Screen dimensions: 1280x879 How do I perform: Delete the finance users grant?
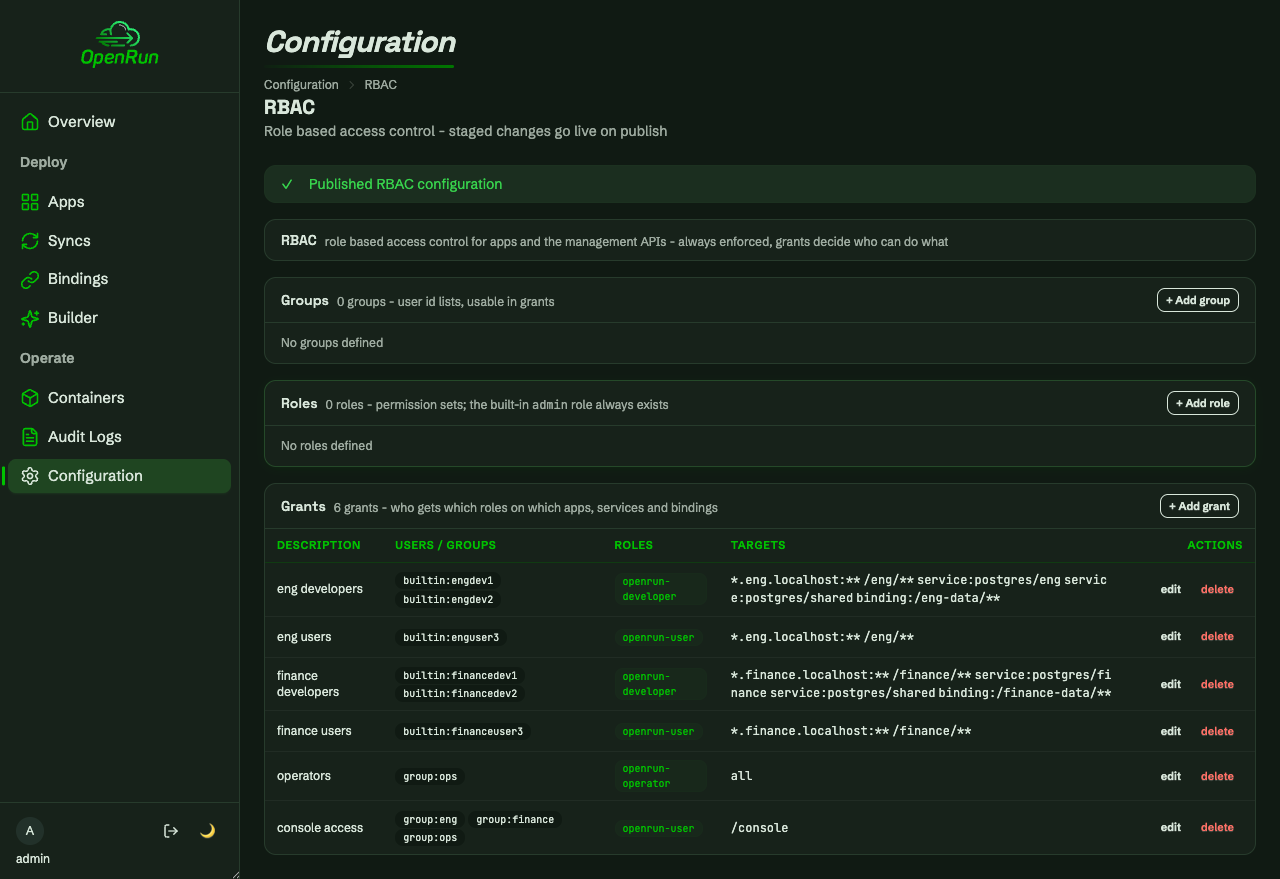(x=1217, y=731)
